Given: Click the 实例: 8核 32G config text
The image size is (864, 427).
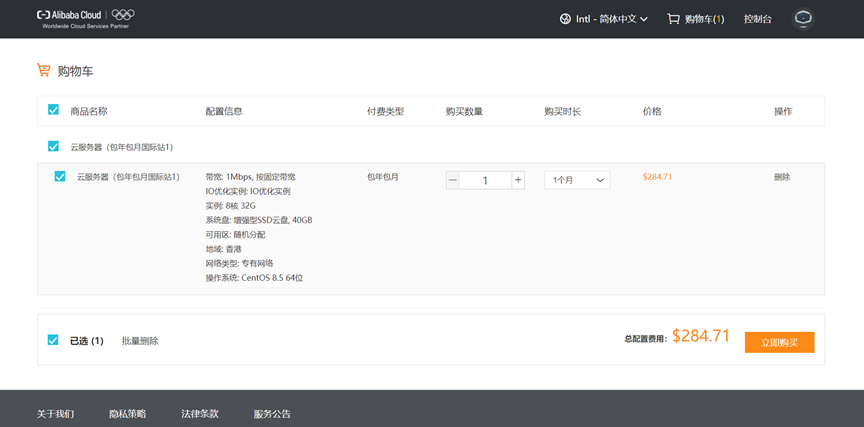Looking at the screenshot, I should click(x=231, y=206).
